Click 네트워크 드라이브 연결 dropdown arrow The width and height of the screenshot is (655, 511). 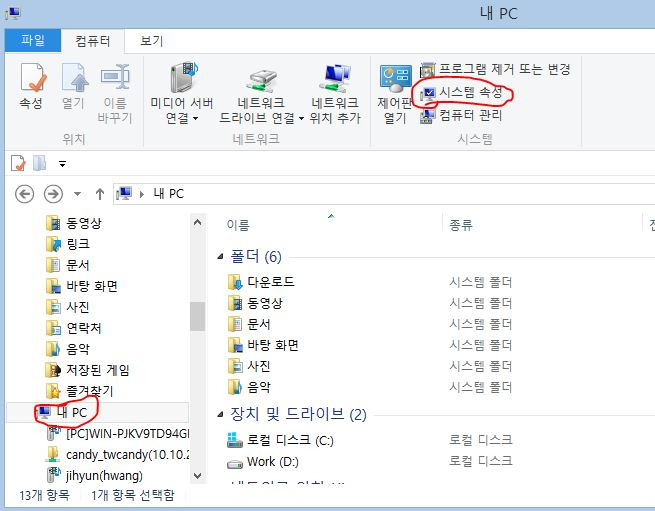[301, 119]
